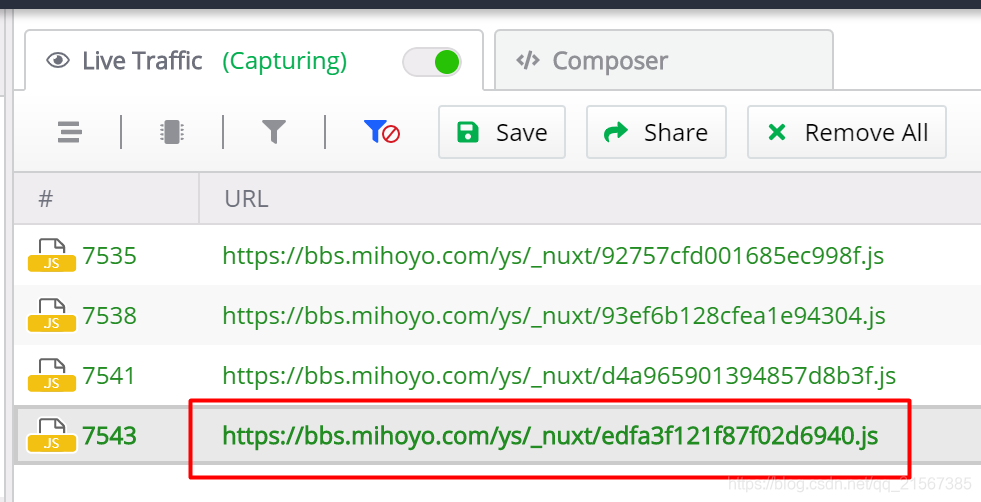Switch to the Live Traffic tab

pyautogui.click(x=253, y=60)
